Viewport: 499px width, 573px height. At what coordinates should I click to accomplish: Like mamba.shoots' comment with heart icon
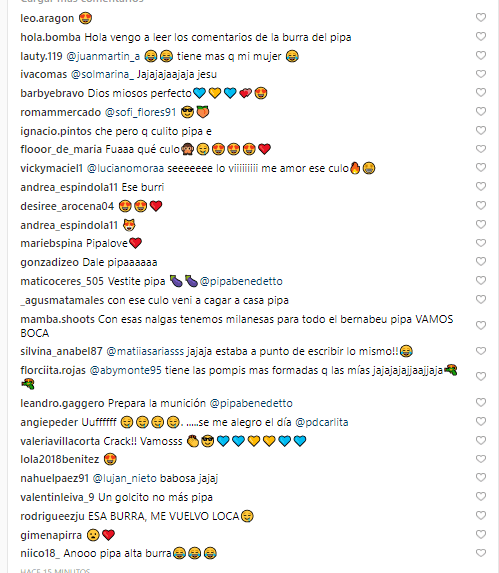(481, 325)
